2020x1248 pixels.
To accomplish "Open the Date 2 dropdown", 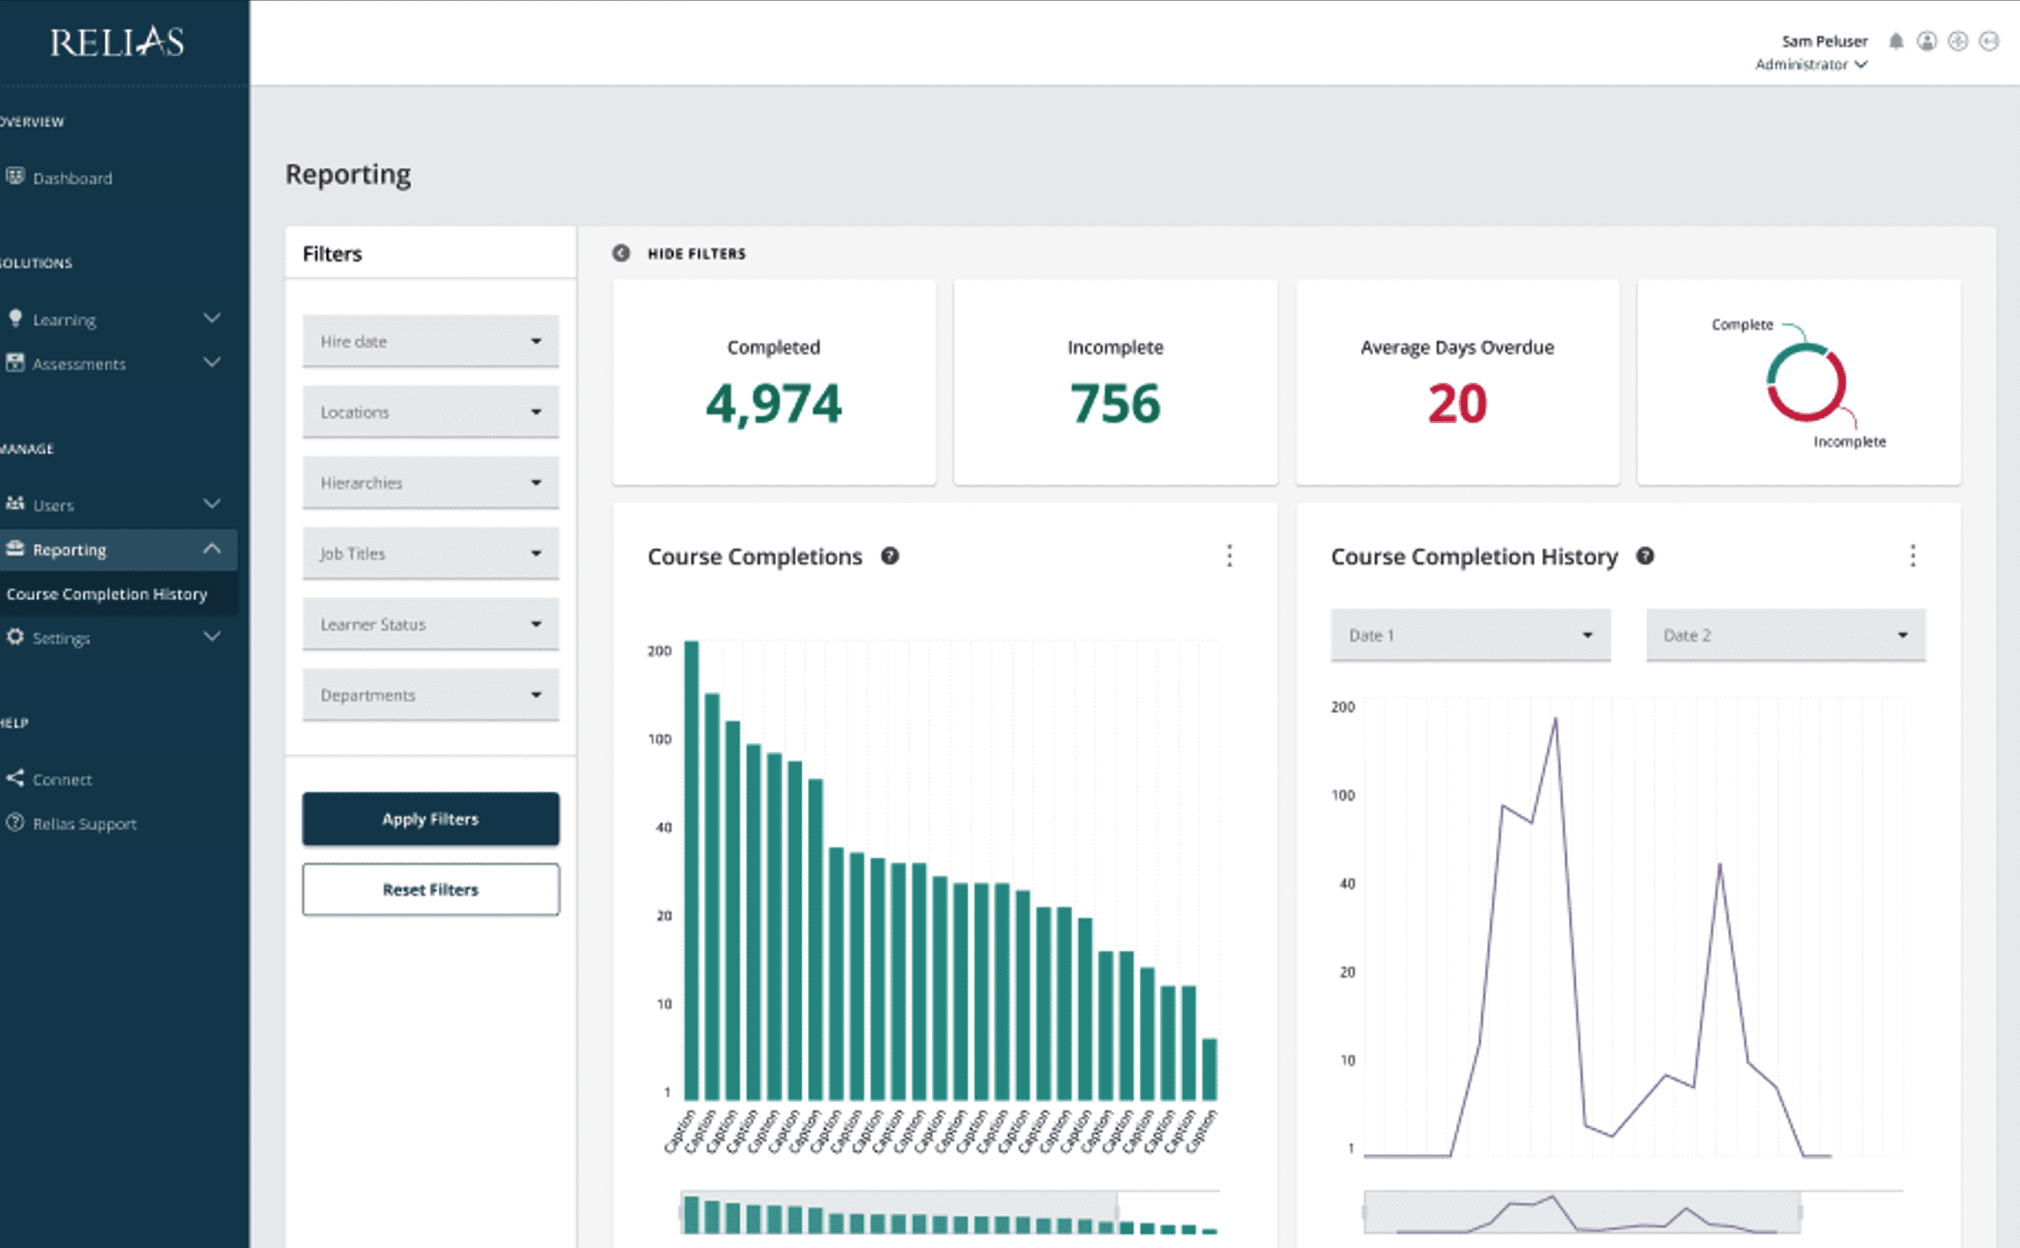I will click(1786, 635).
